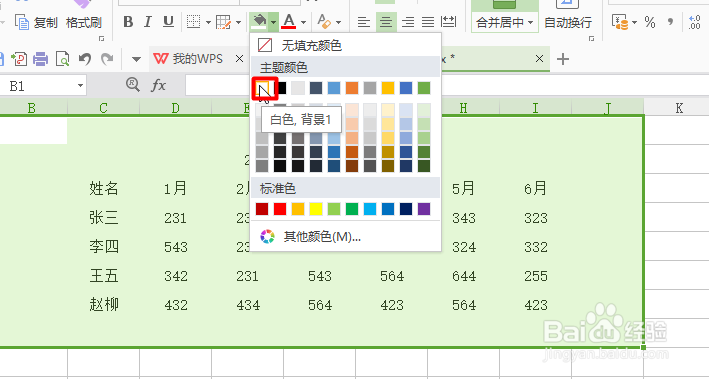
Task: Redo the last action
Action: 107,59
